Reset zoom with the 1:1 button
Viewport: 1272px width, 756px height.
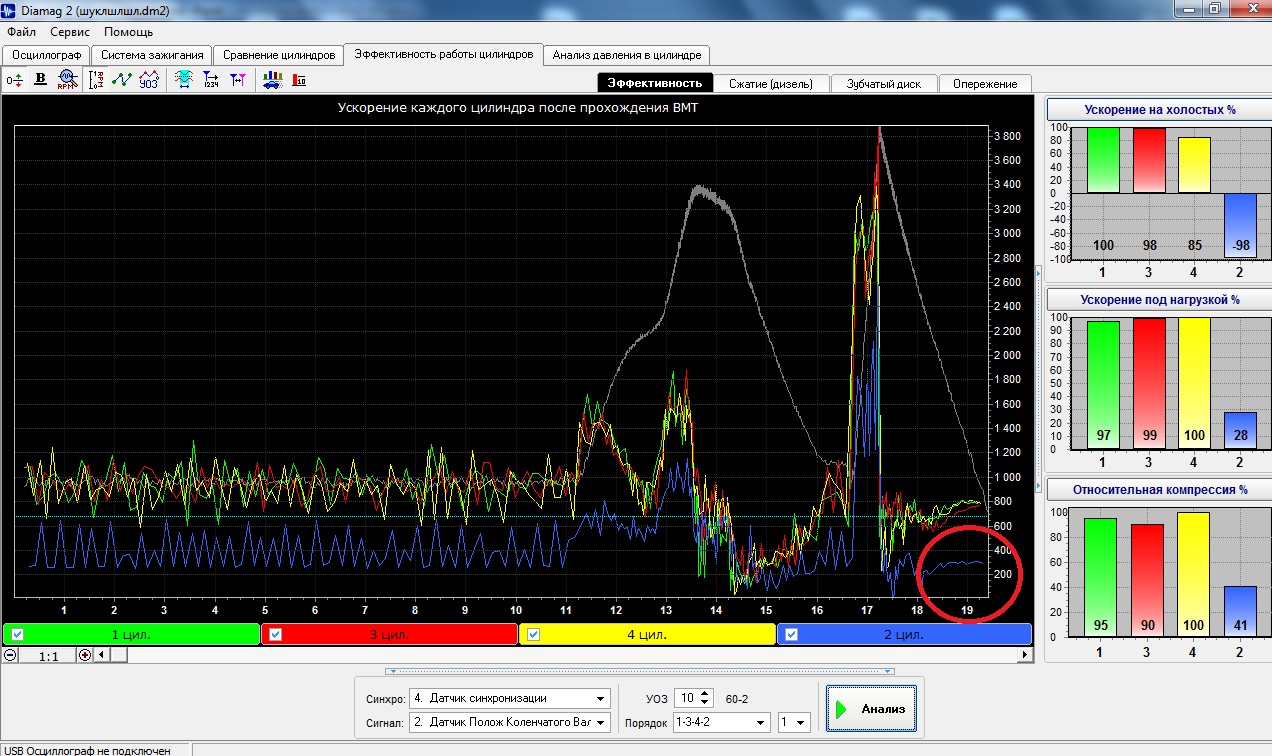coord(48,656)
